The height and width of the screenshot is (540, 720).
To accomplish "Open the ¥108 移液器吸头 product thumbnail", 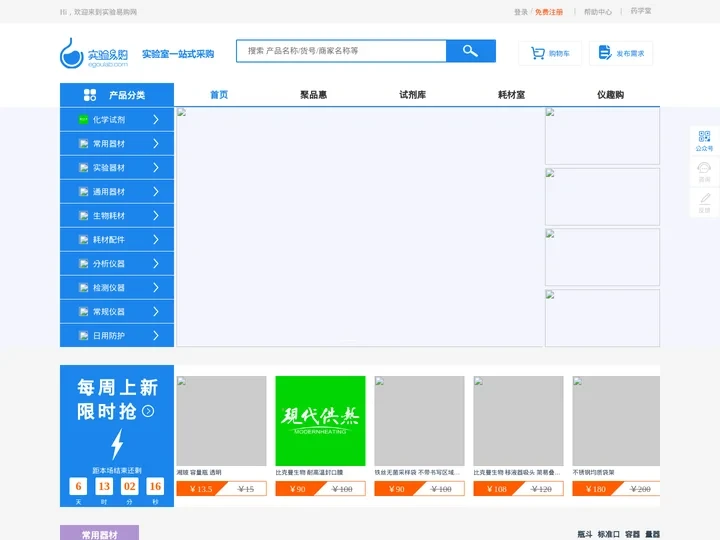I will click(518, 421).
